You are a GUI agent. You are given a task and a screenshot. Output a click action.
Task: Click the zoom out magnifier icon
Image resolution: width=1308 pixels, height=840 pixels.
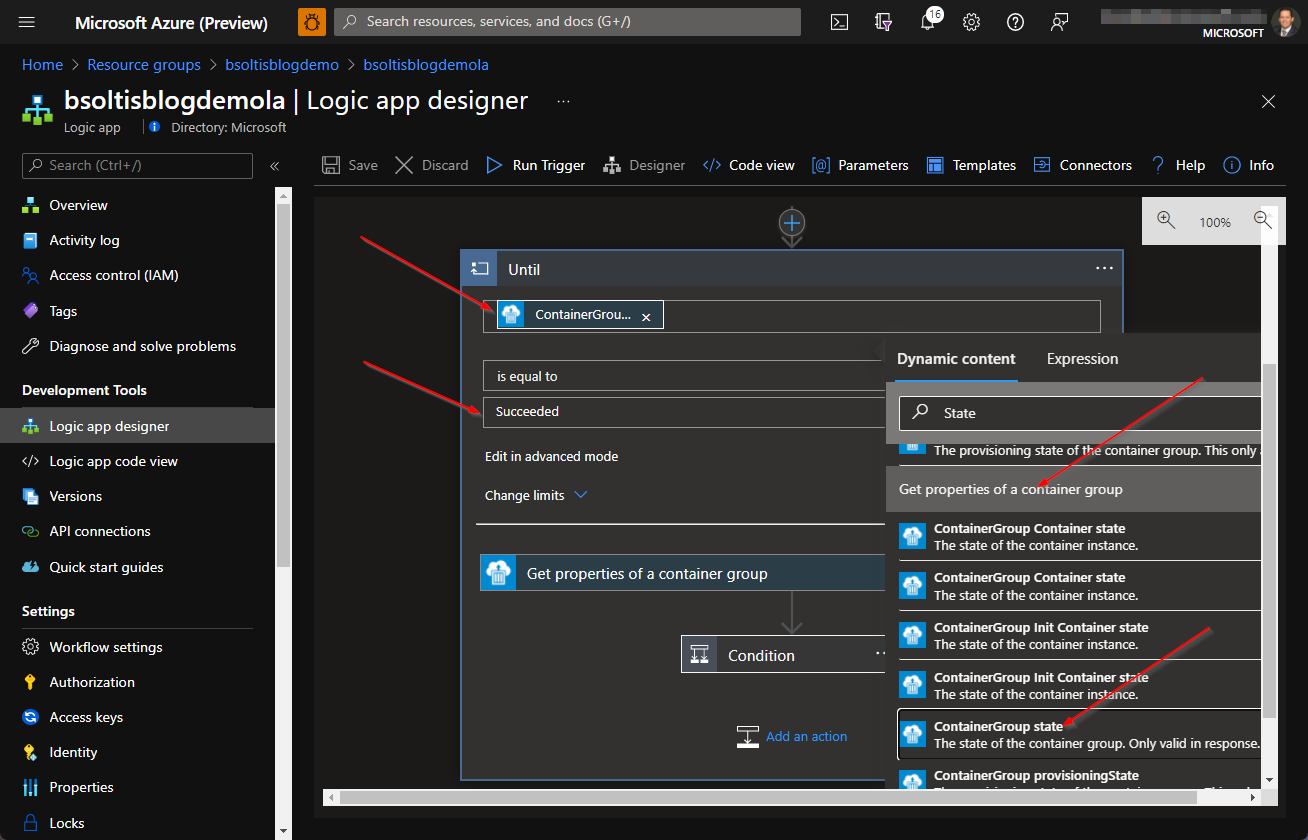[1262, 221]
